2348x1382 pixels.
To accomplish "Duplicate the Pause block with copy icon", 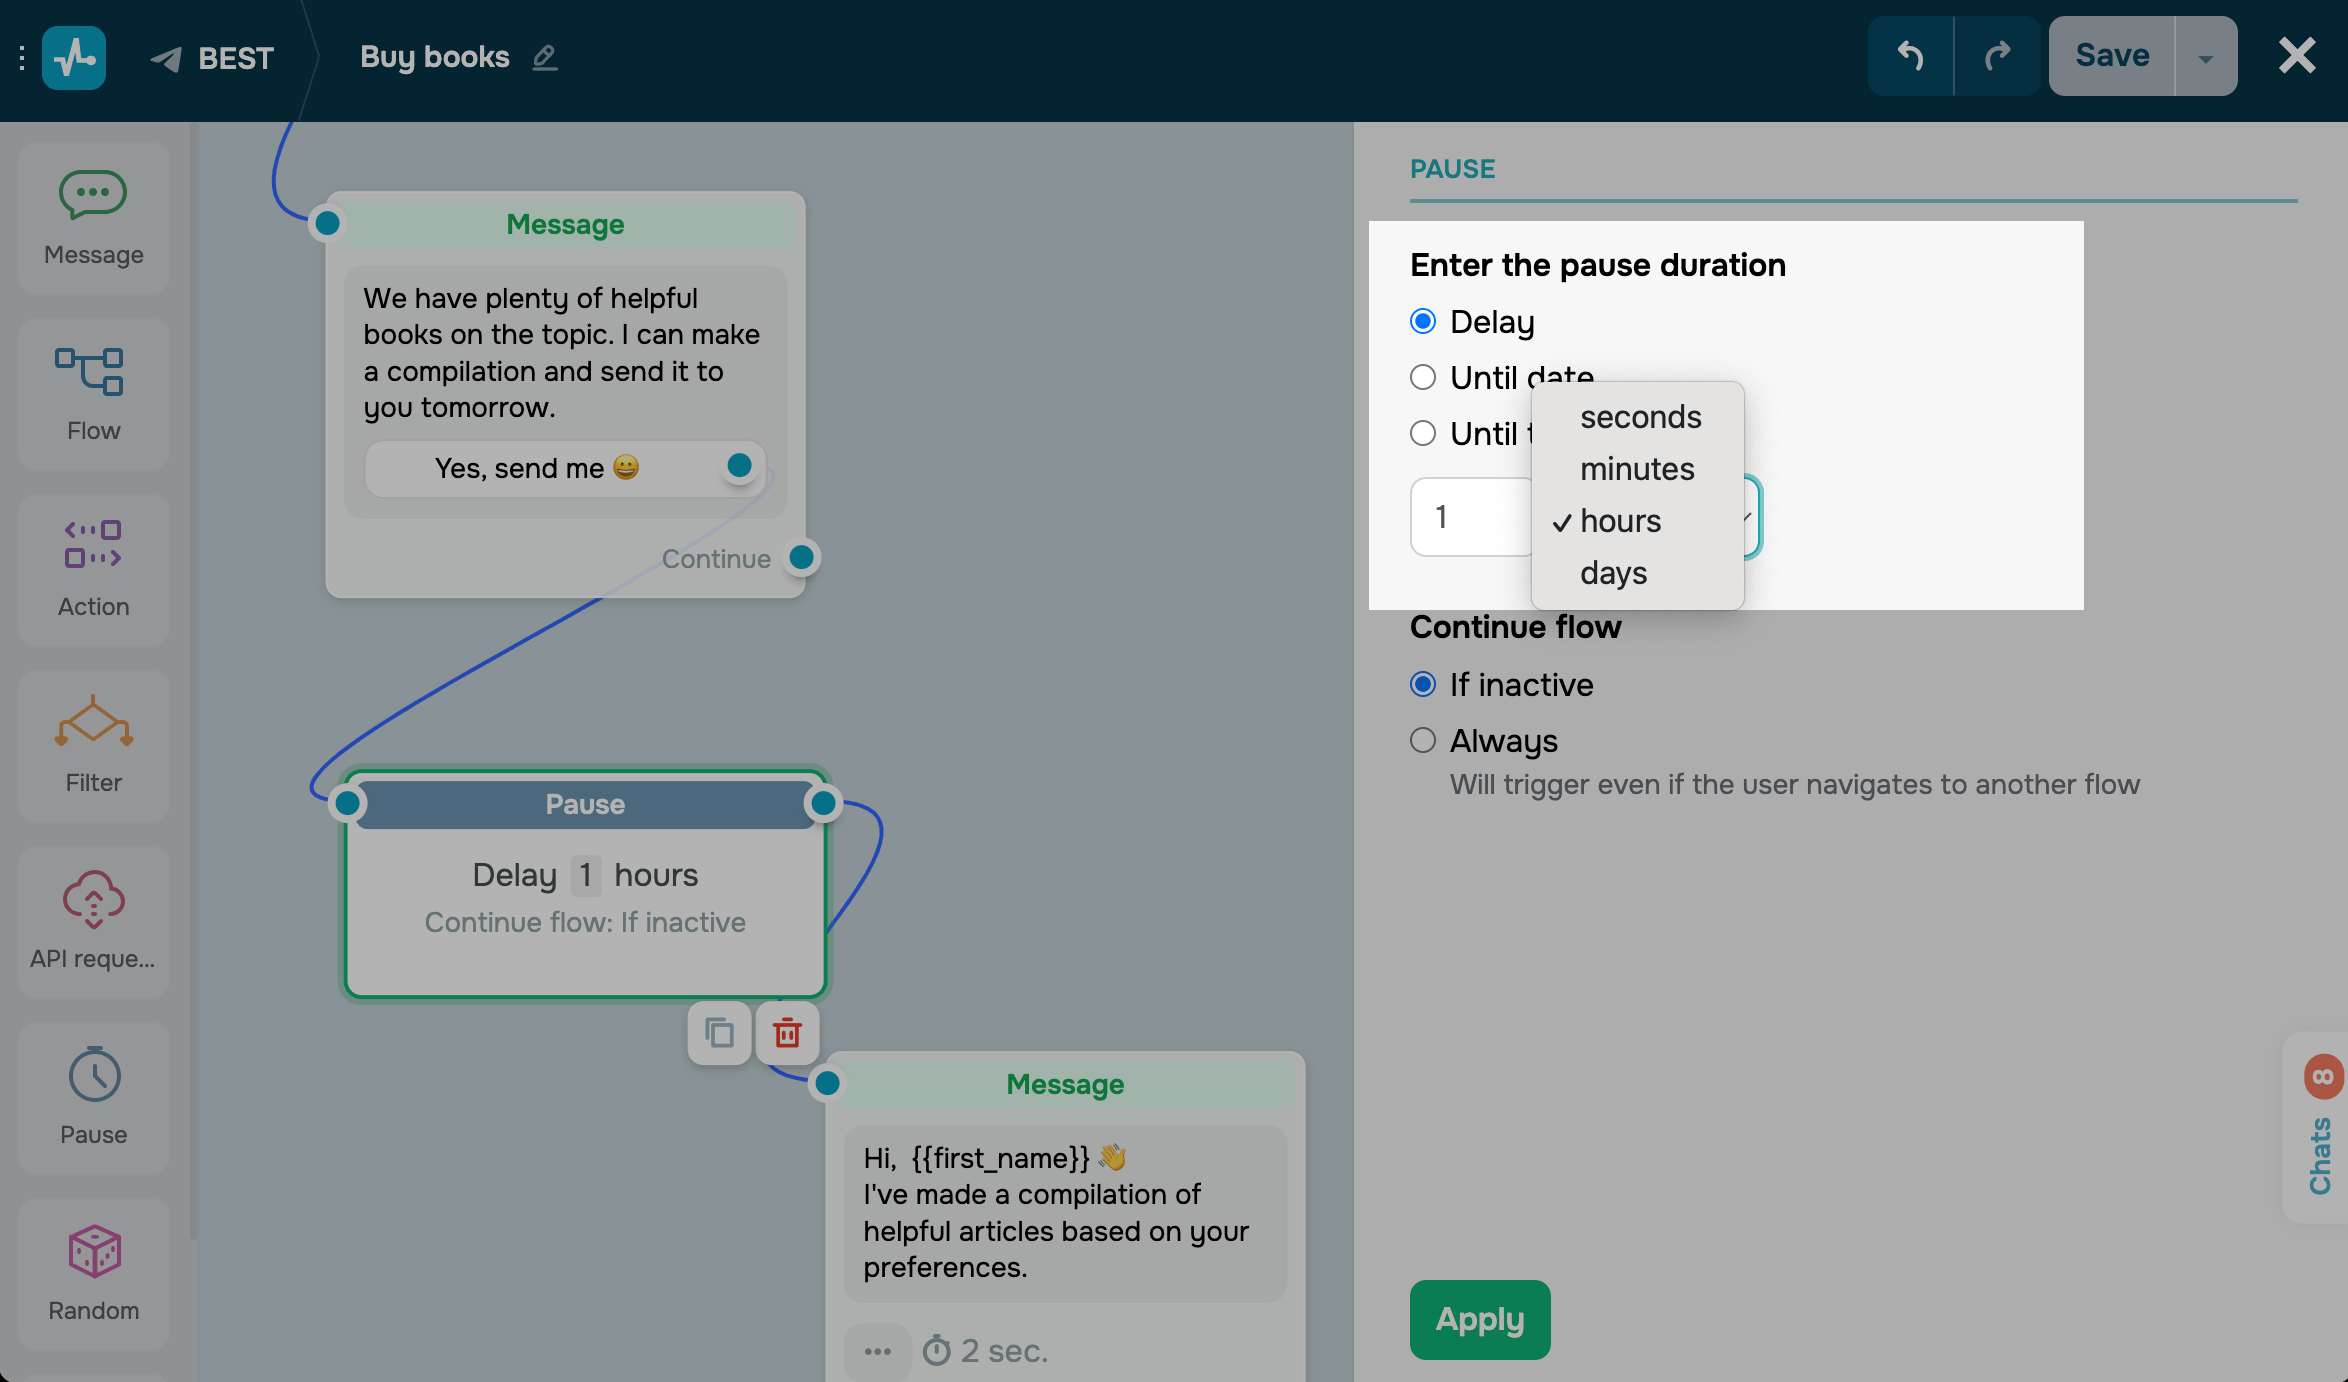I will coord(719,1032).
